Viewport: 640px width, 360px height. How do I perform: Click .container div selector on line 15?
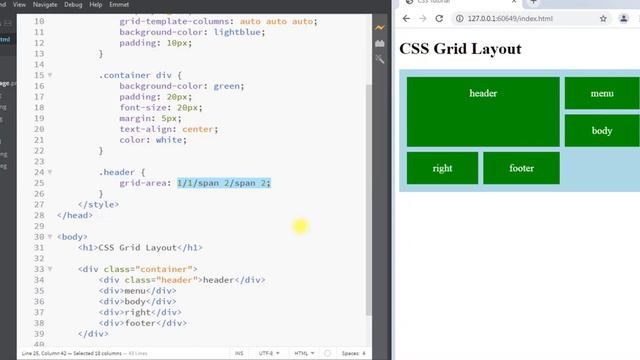135,75
